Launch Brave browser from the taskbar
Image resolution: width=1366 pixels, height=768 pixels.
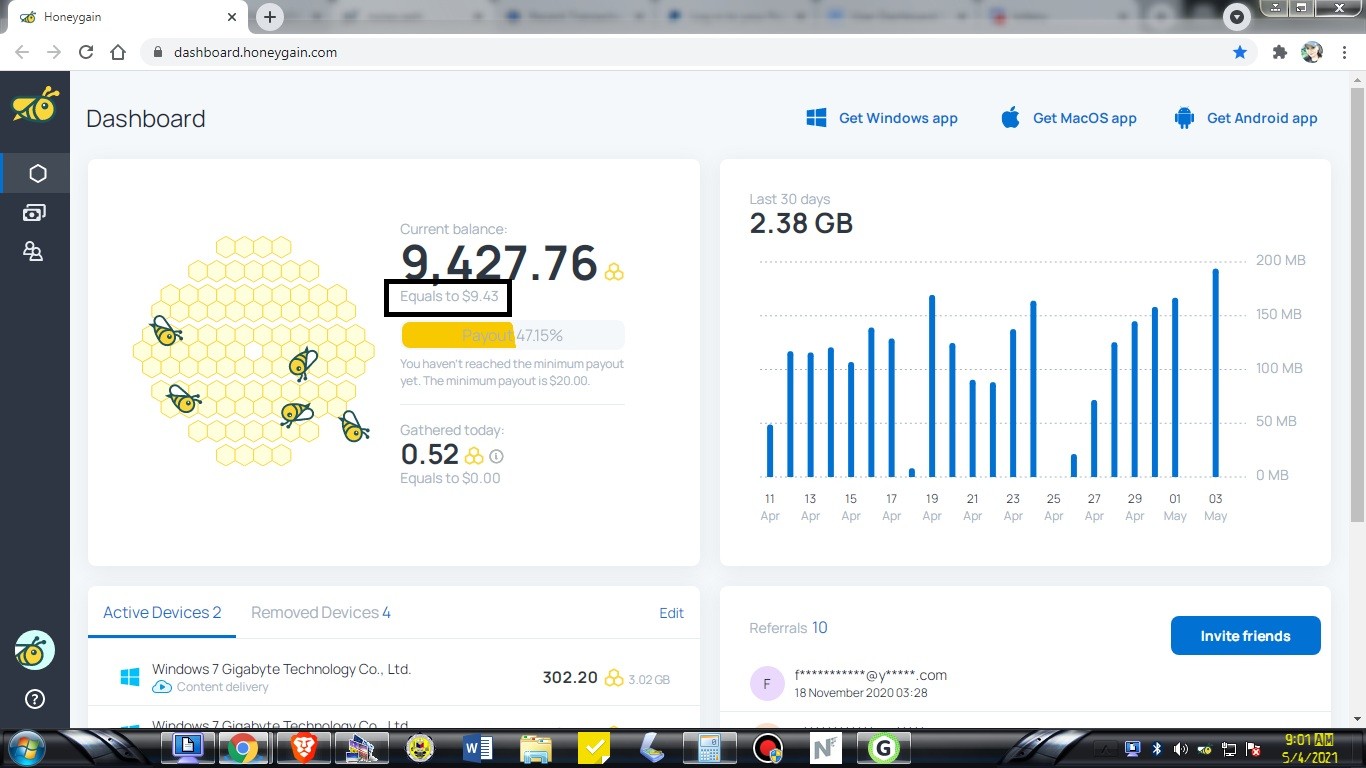coord(303,748)
